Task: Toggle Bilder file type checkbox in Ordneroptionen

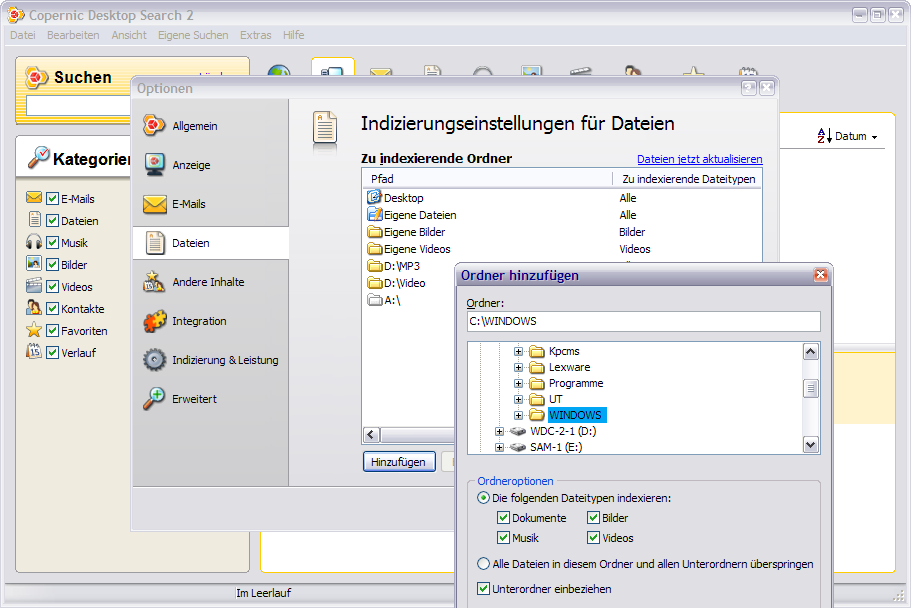Action: (593, 517)
